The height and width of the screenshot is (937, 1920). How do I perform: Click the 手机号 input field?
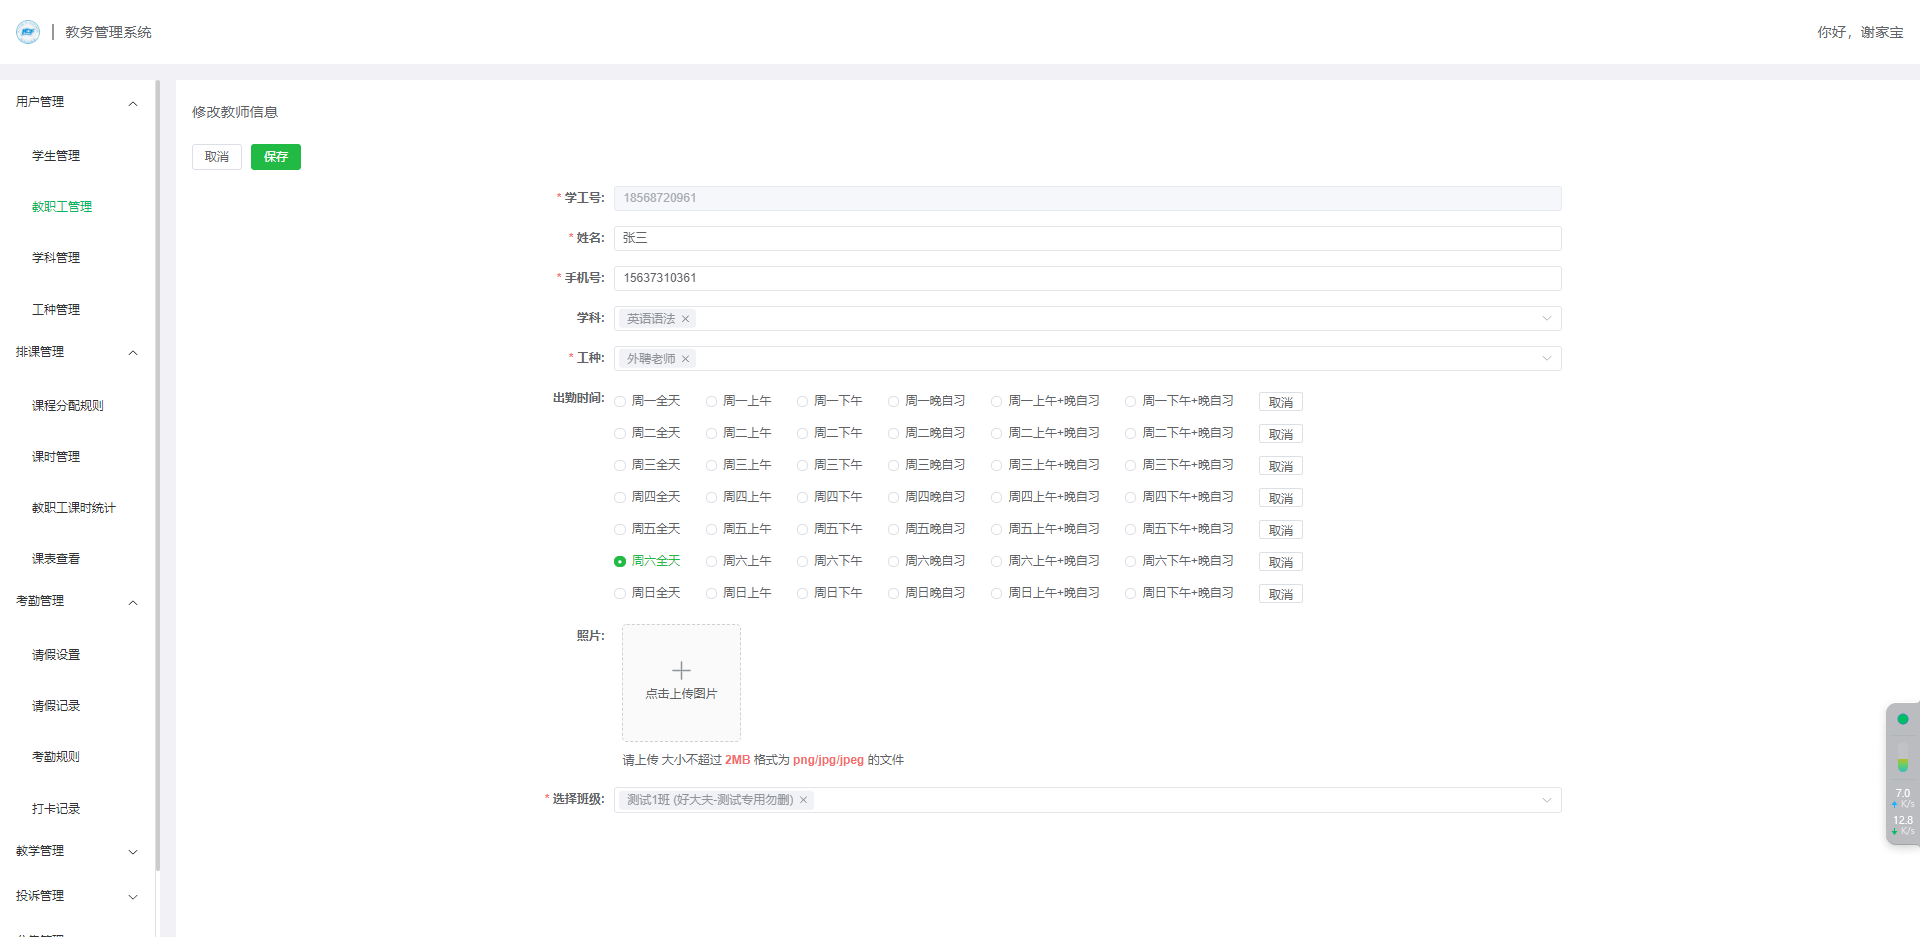tap(1088, 278)
